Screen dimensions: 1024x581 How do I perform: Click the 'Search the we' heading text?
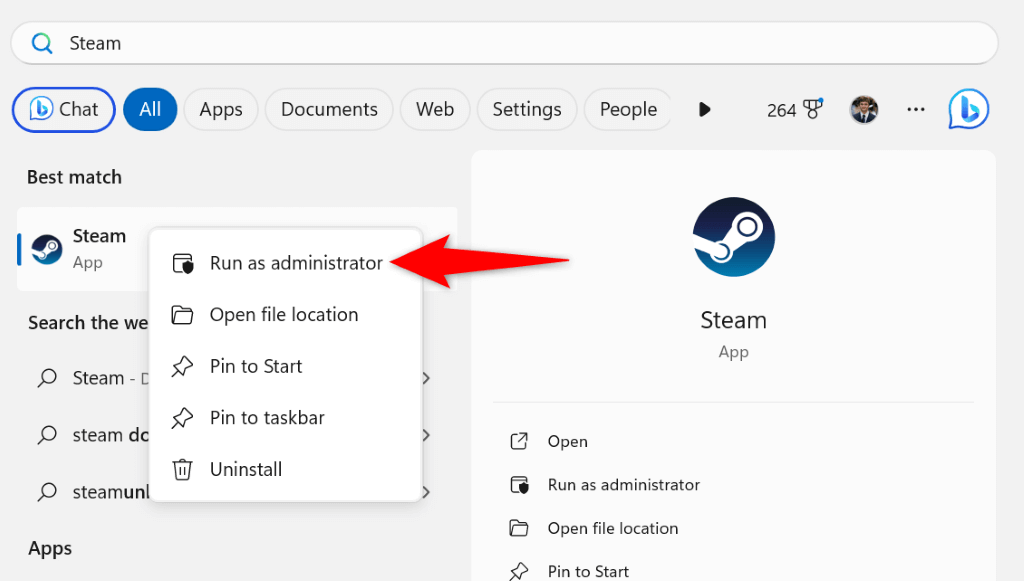(88, 322)
